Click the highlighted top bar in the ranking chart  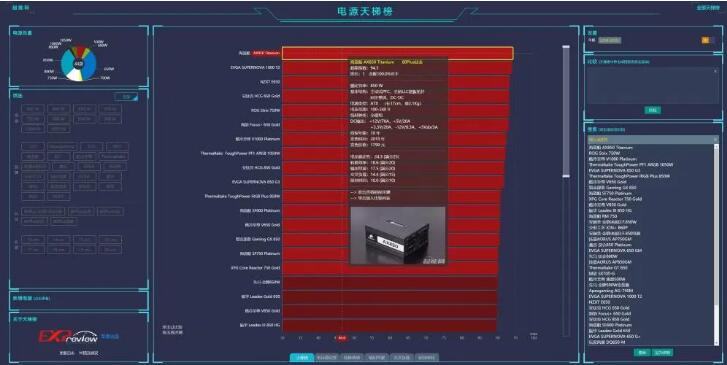coord(398,53)
